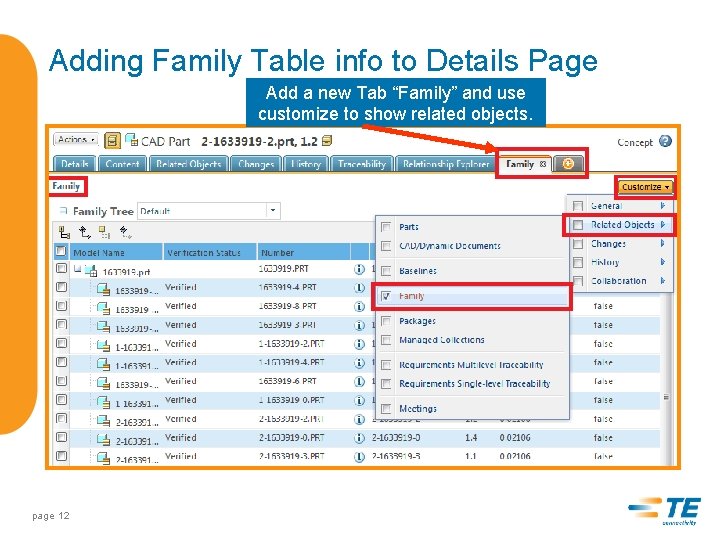The width and height of the screenshot is (720, 540).
Task: Enable the Packages checkbox
Action: tap(386, 321)
